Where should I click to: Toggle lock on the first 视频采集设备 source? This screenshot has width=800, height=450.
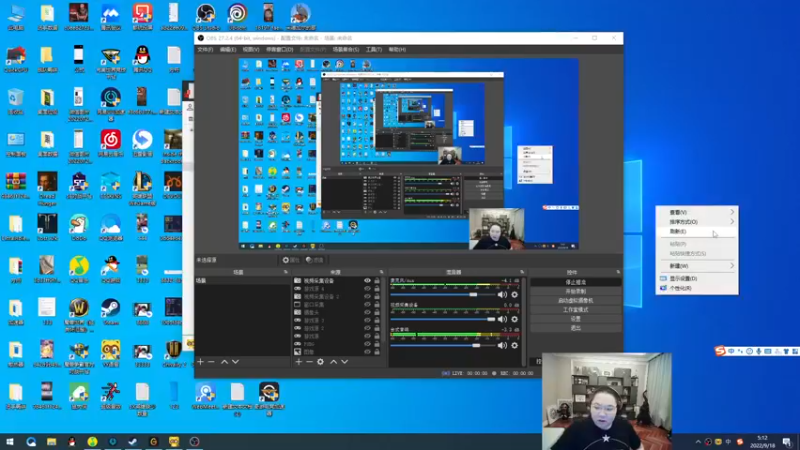click(x=377, y=281)
